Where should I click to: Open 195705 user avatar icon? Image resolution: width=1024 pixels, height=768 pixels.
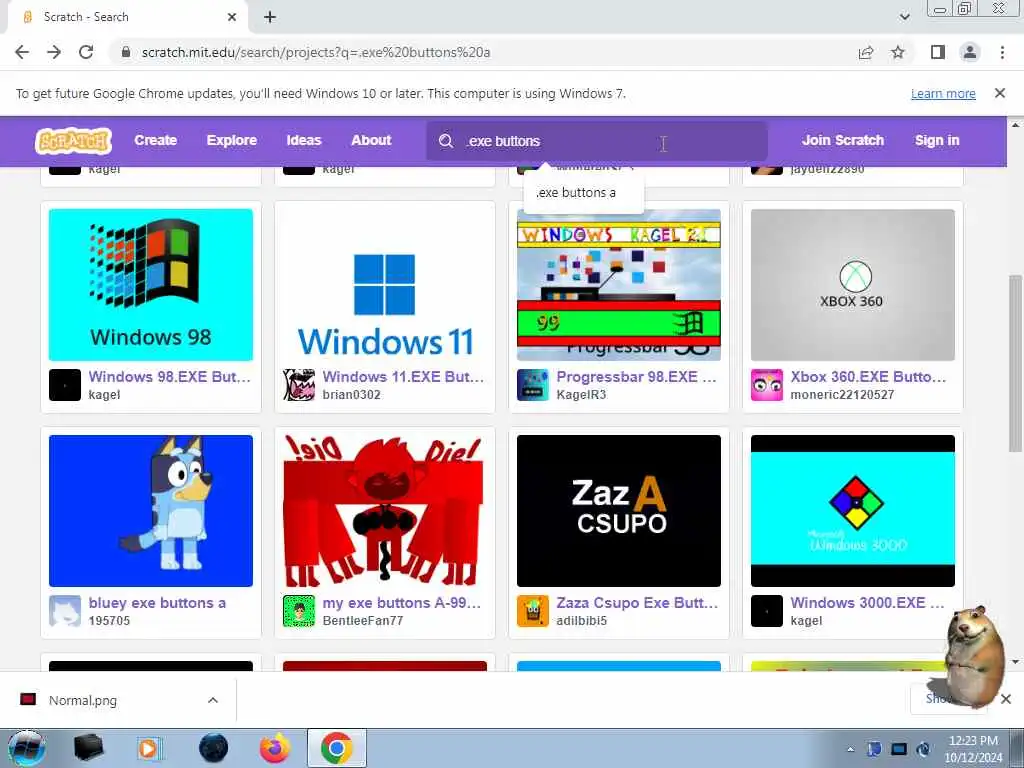[65, 611]
